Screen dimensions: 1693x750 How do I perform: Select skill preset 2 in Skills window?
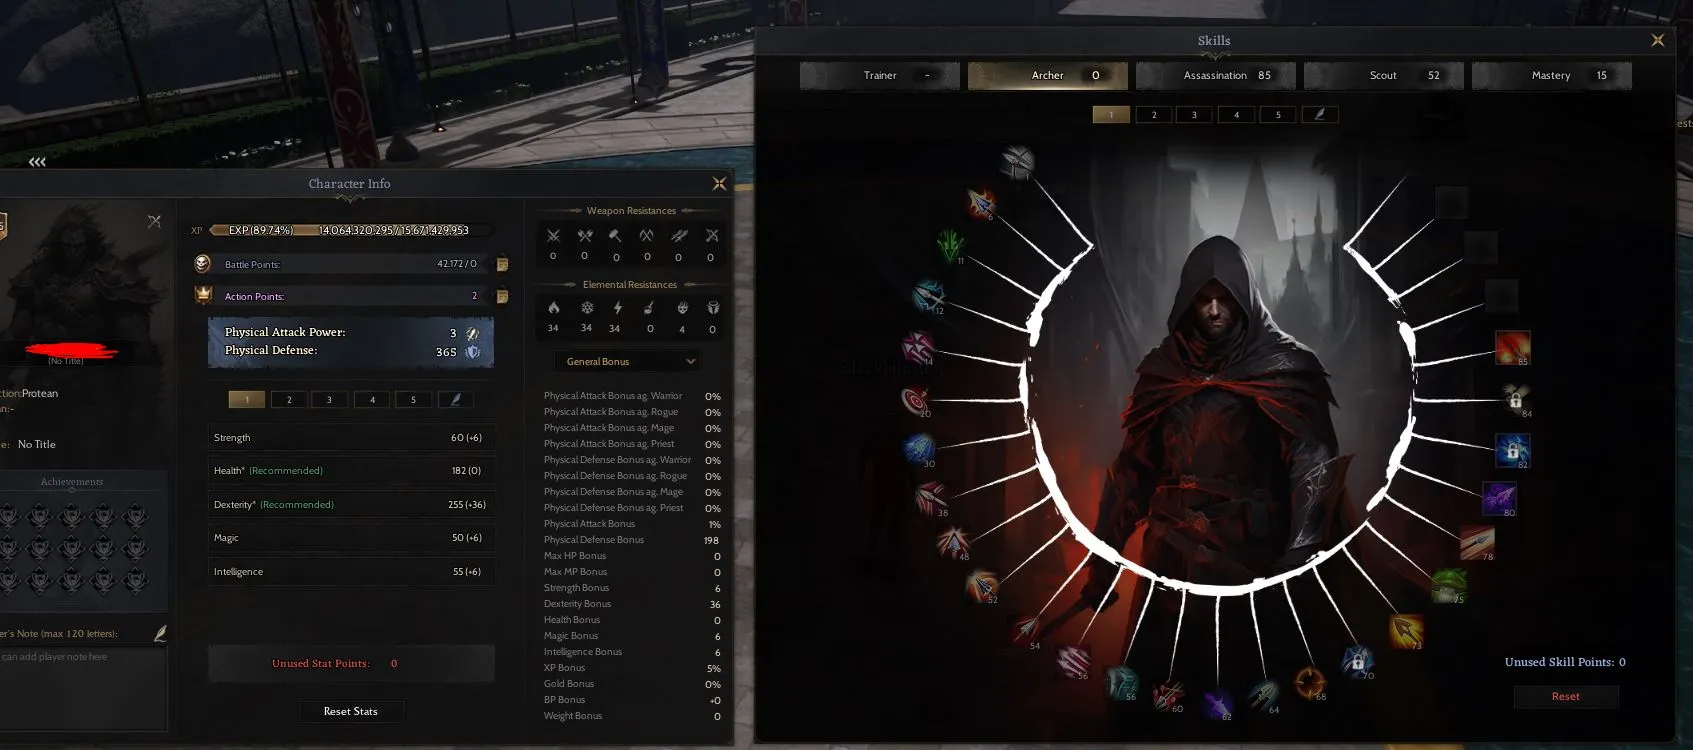click(x=1153, y=114)
